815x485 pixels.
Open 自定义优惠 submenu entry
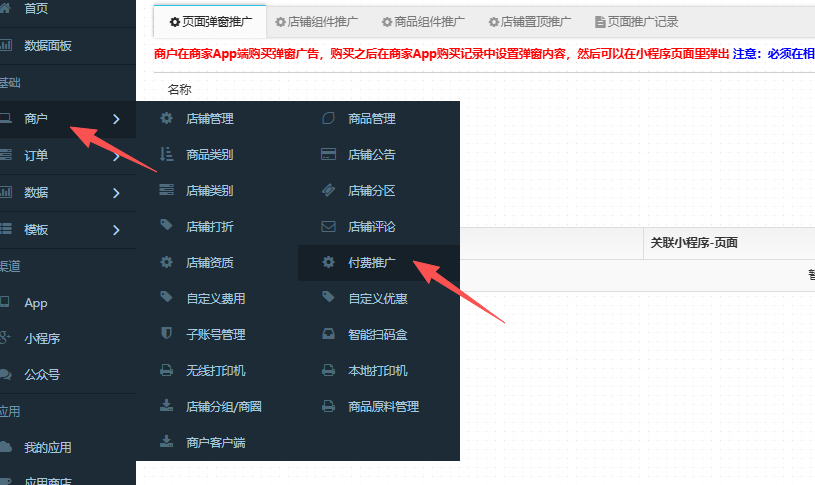coord(378,298)
